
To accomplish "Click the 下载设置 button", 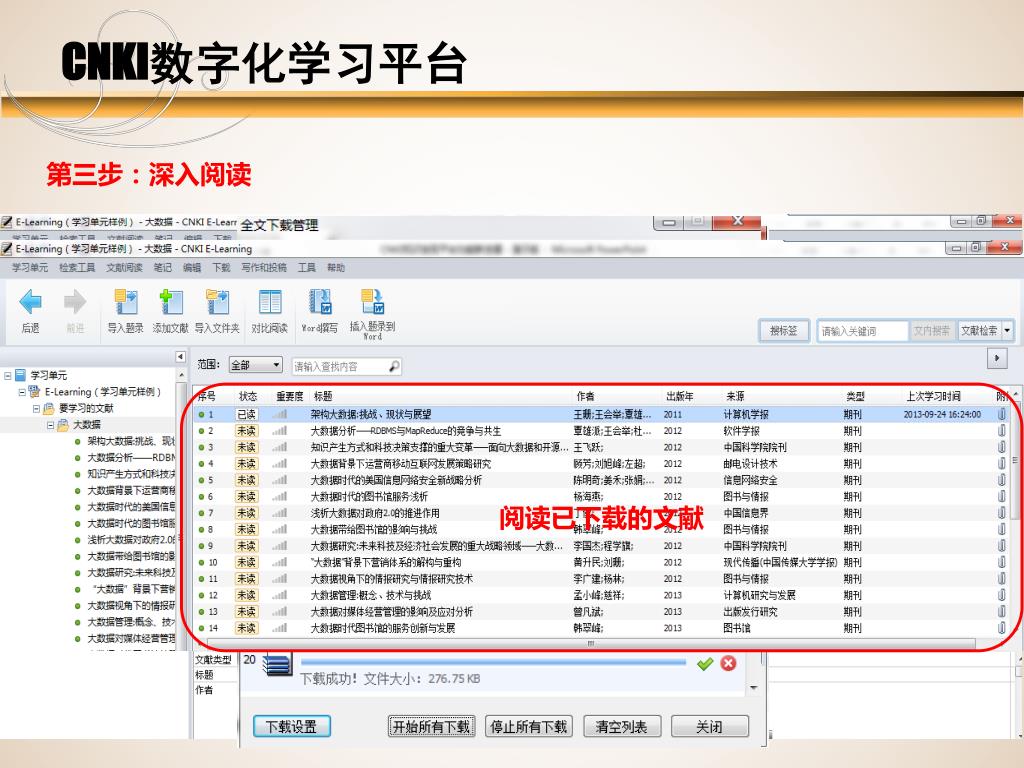I will 291,726.
